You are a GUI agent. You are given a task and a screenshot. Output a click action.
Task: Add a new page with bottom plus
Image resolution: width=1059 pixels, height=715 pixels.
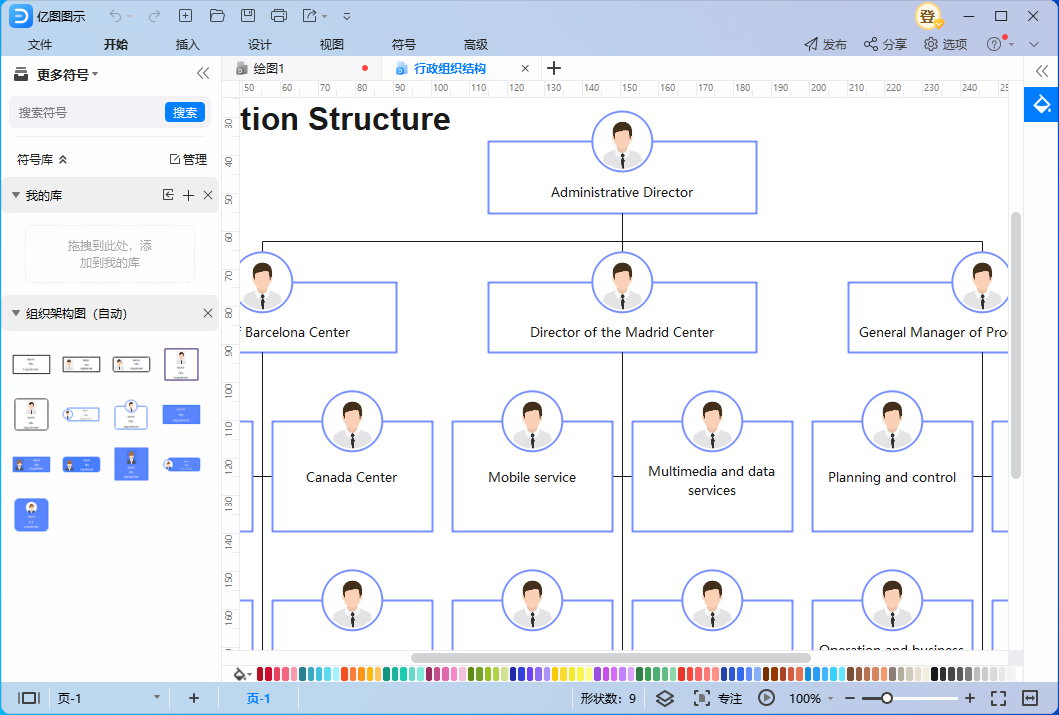coord(194,698)
